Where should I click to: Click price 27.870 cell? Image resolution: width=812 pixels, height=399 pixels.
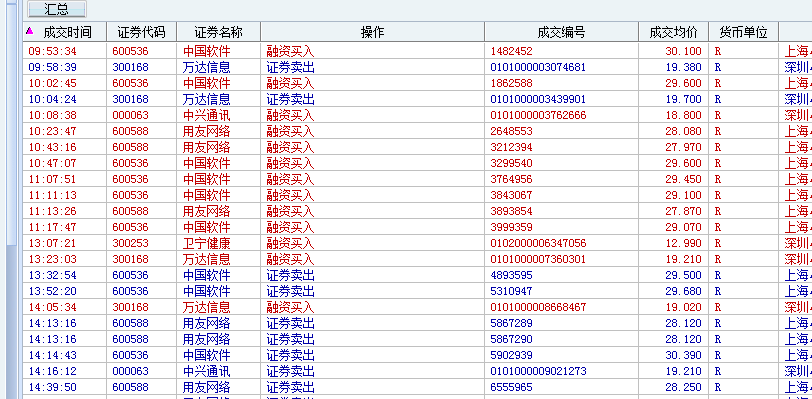pyautogui.click(x=684, y=211)
